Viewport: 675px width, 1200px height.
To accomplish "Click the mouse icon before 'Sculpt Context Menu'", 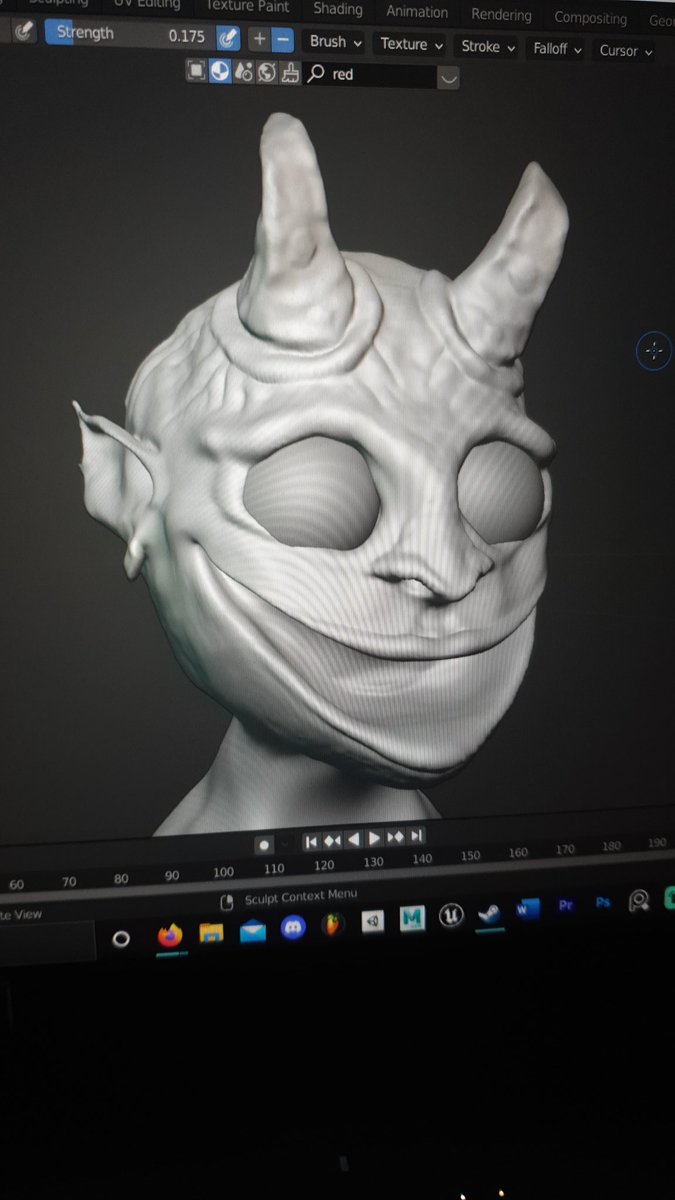I will [226, 902].
